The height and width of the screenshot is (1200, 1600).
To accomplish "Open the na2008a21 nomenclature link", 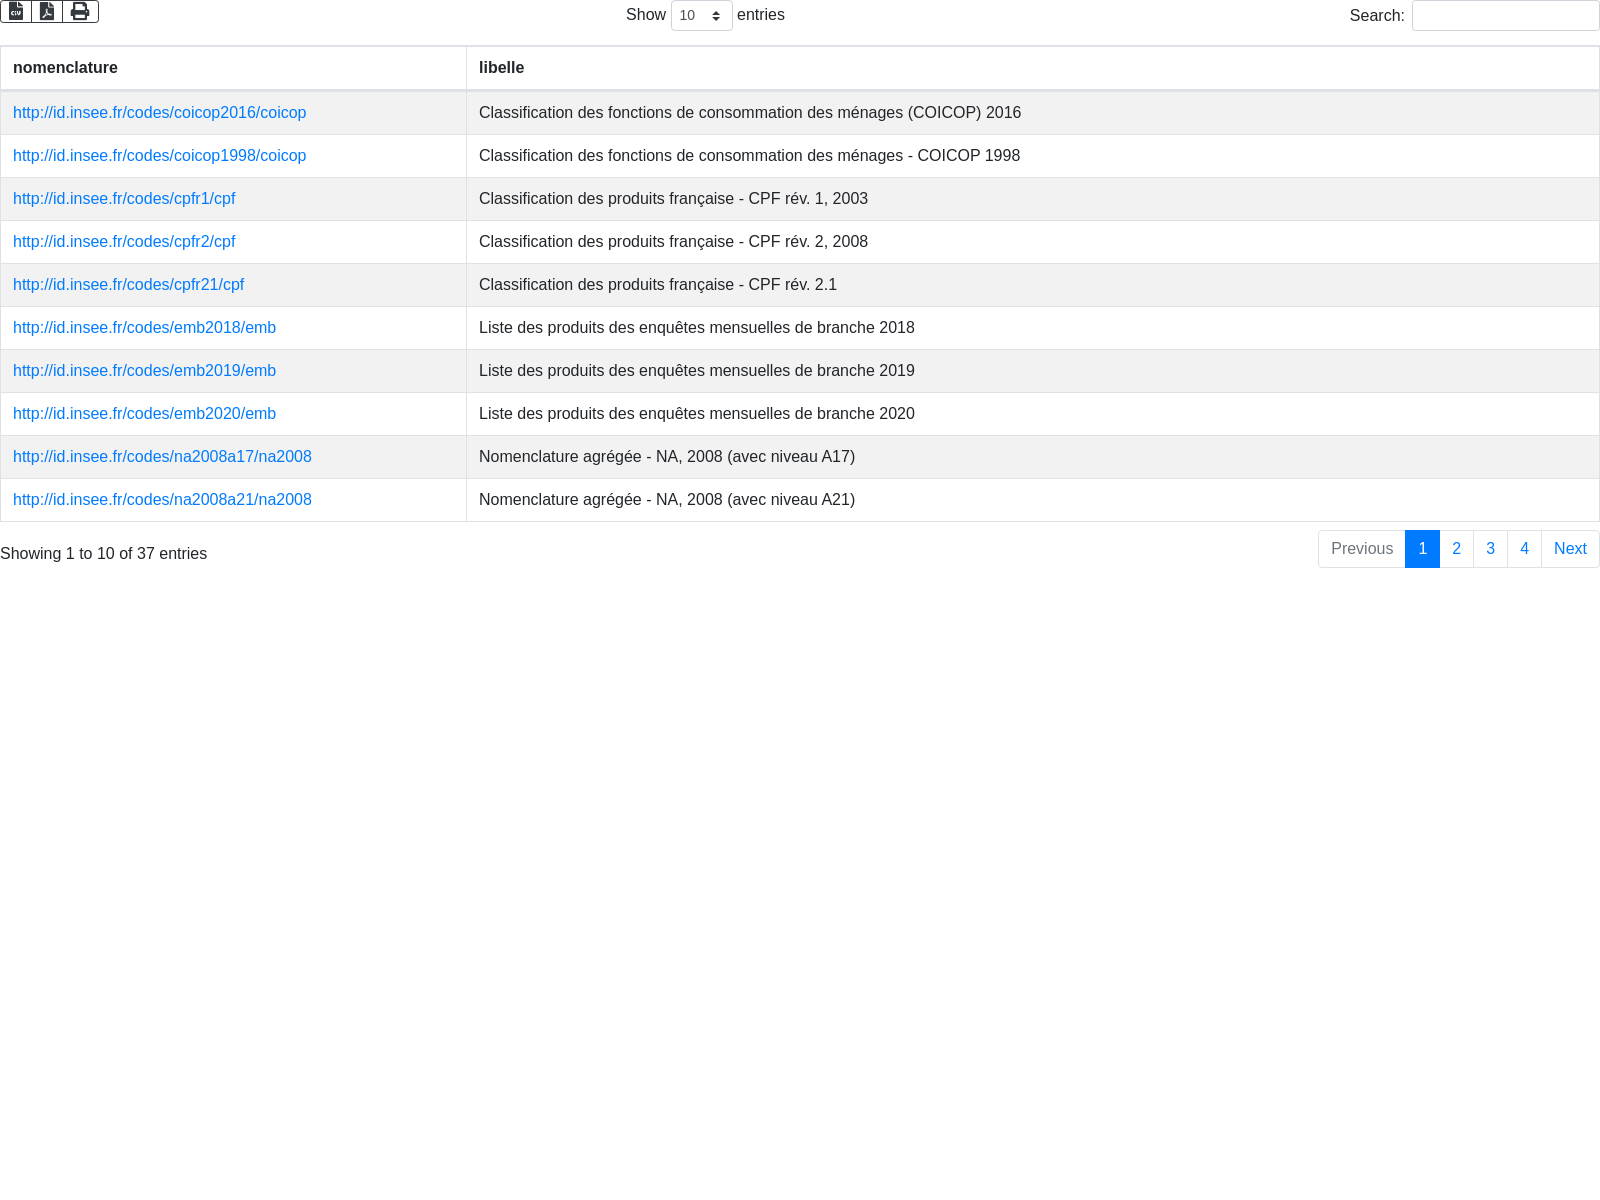I will [162, 500].
